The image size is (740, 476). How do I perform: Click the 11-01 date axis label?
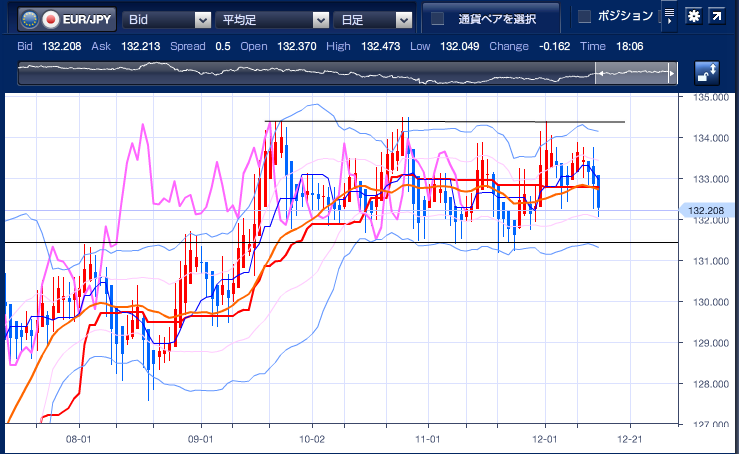click(428, 439)
